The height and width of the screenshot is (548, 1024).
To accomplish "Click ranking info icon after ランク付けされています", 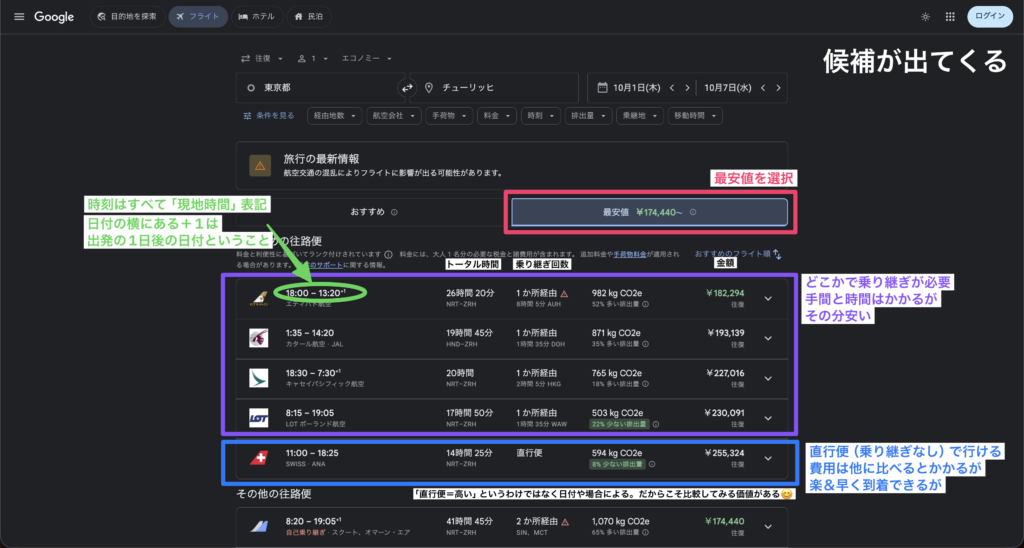I will point(389,255).
